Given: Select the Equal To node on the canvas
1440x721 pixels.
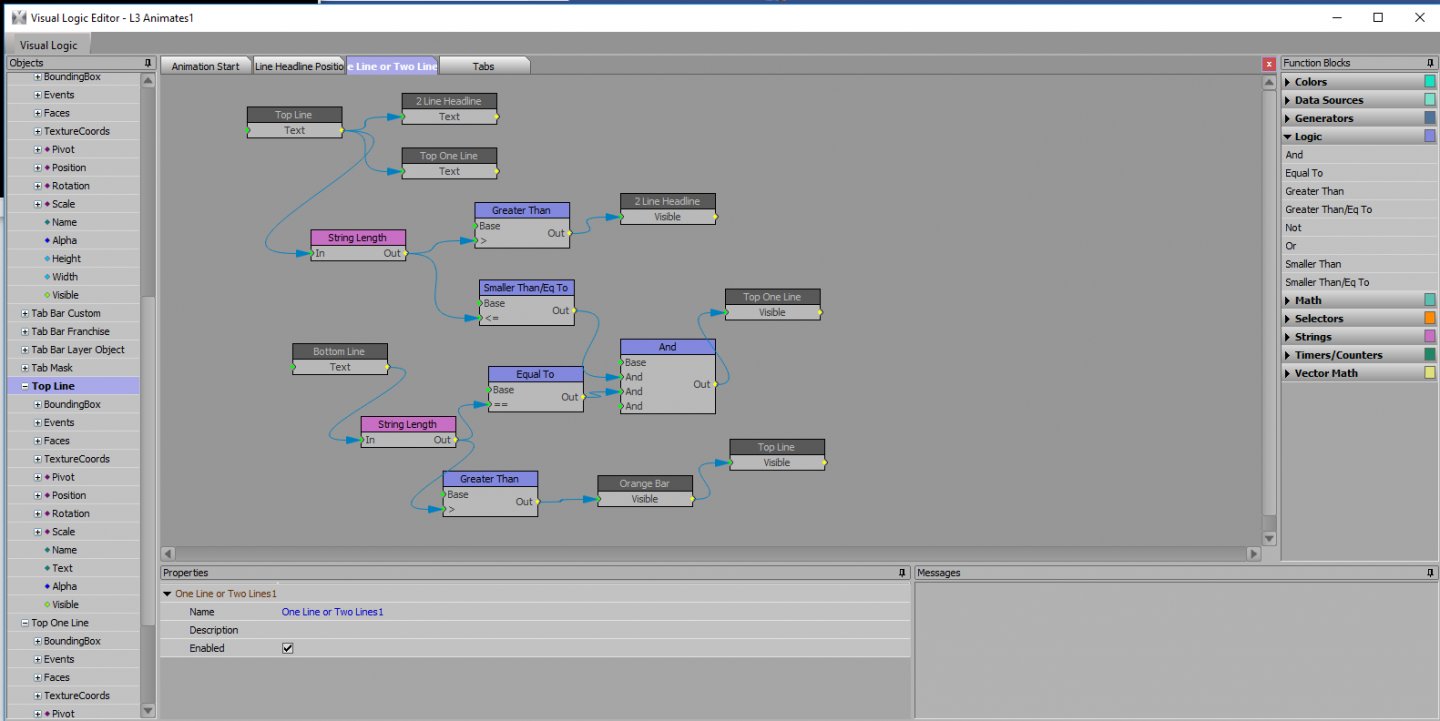Looking at the screenshot, I should (x=536, y=374).
